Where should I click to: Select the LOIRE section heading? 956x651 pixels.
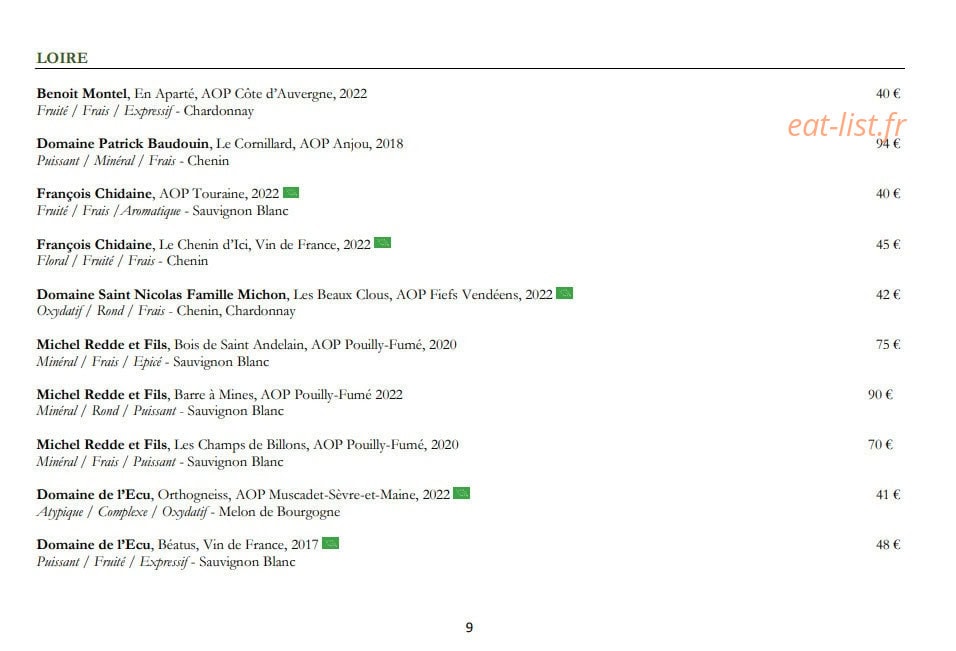coord(62,58)
